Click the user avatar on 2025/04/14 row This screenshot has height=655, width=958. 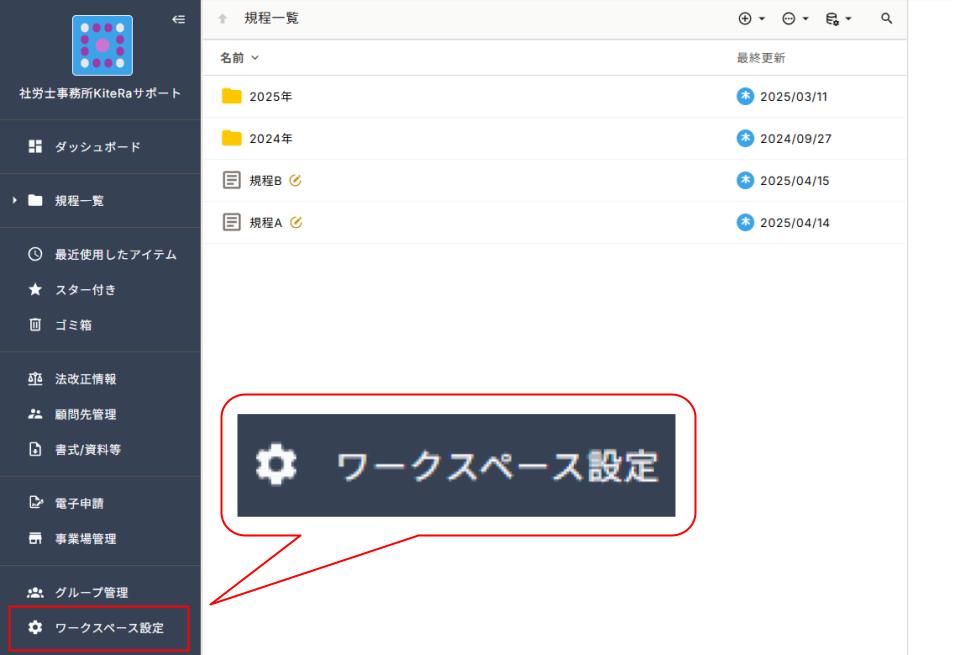tap(745, 222)
